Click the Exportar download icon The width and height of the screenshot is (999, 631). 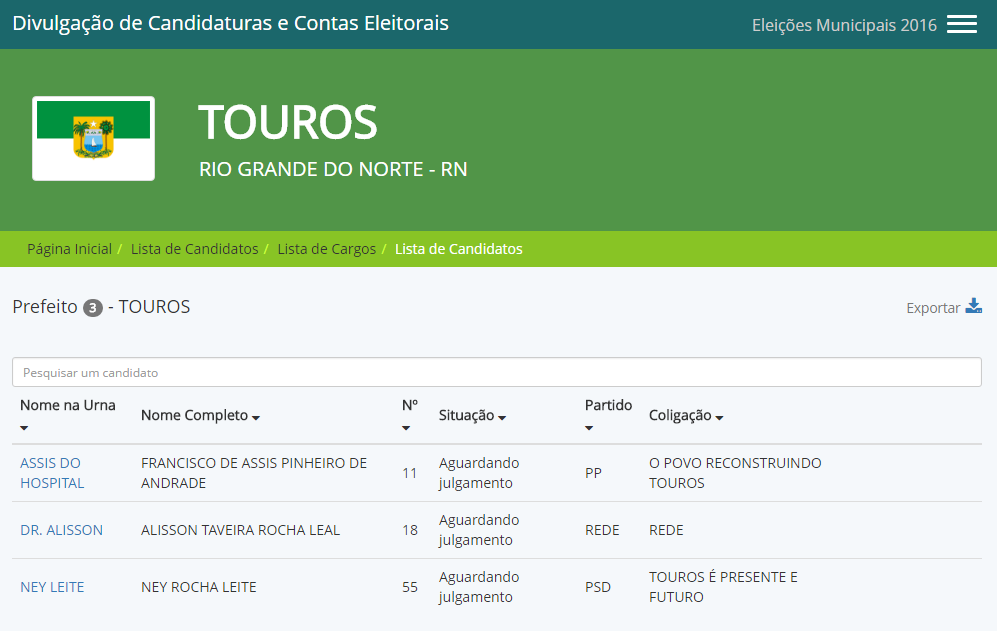pos(974,306)
